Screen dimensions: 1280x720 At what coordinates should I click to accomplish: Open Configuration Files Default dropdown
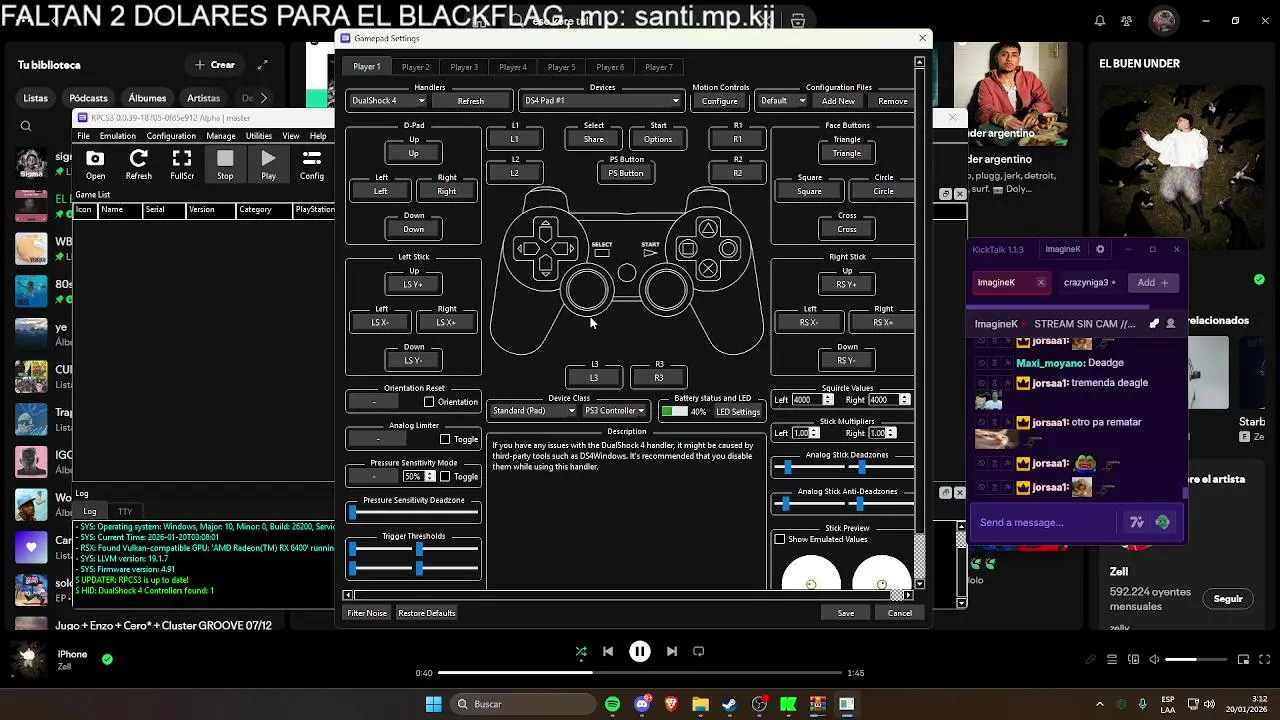tap(782, 101)
